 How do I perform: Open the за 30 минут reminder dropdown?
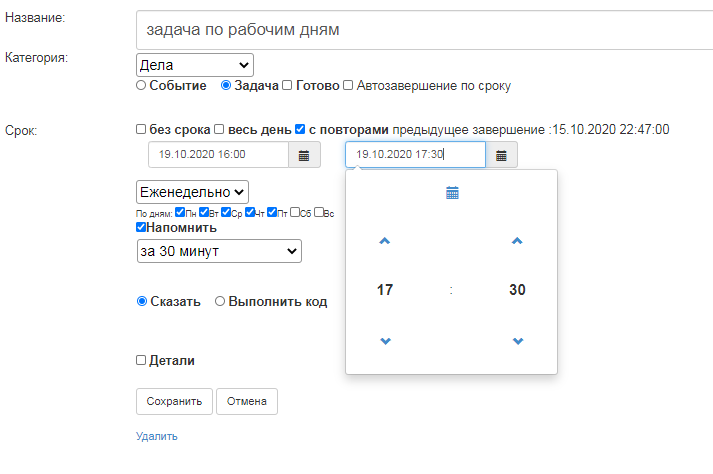(x=219, y=251)
